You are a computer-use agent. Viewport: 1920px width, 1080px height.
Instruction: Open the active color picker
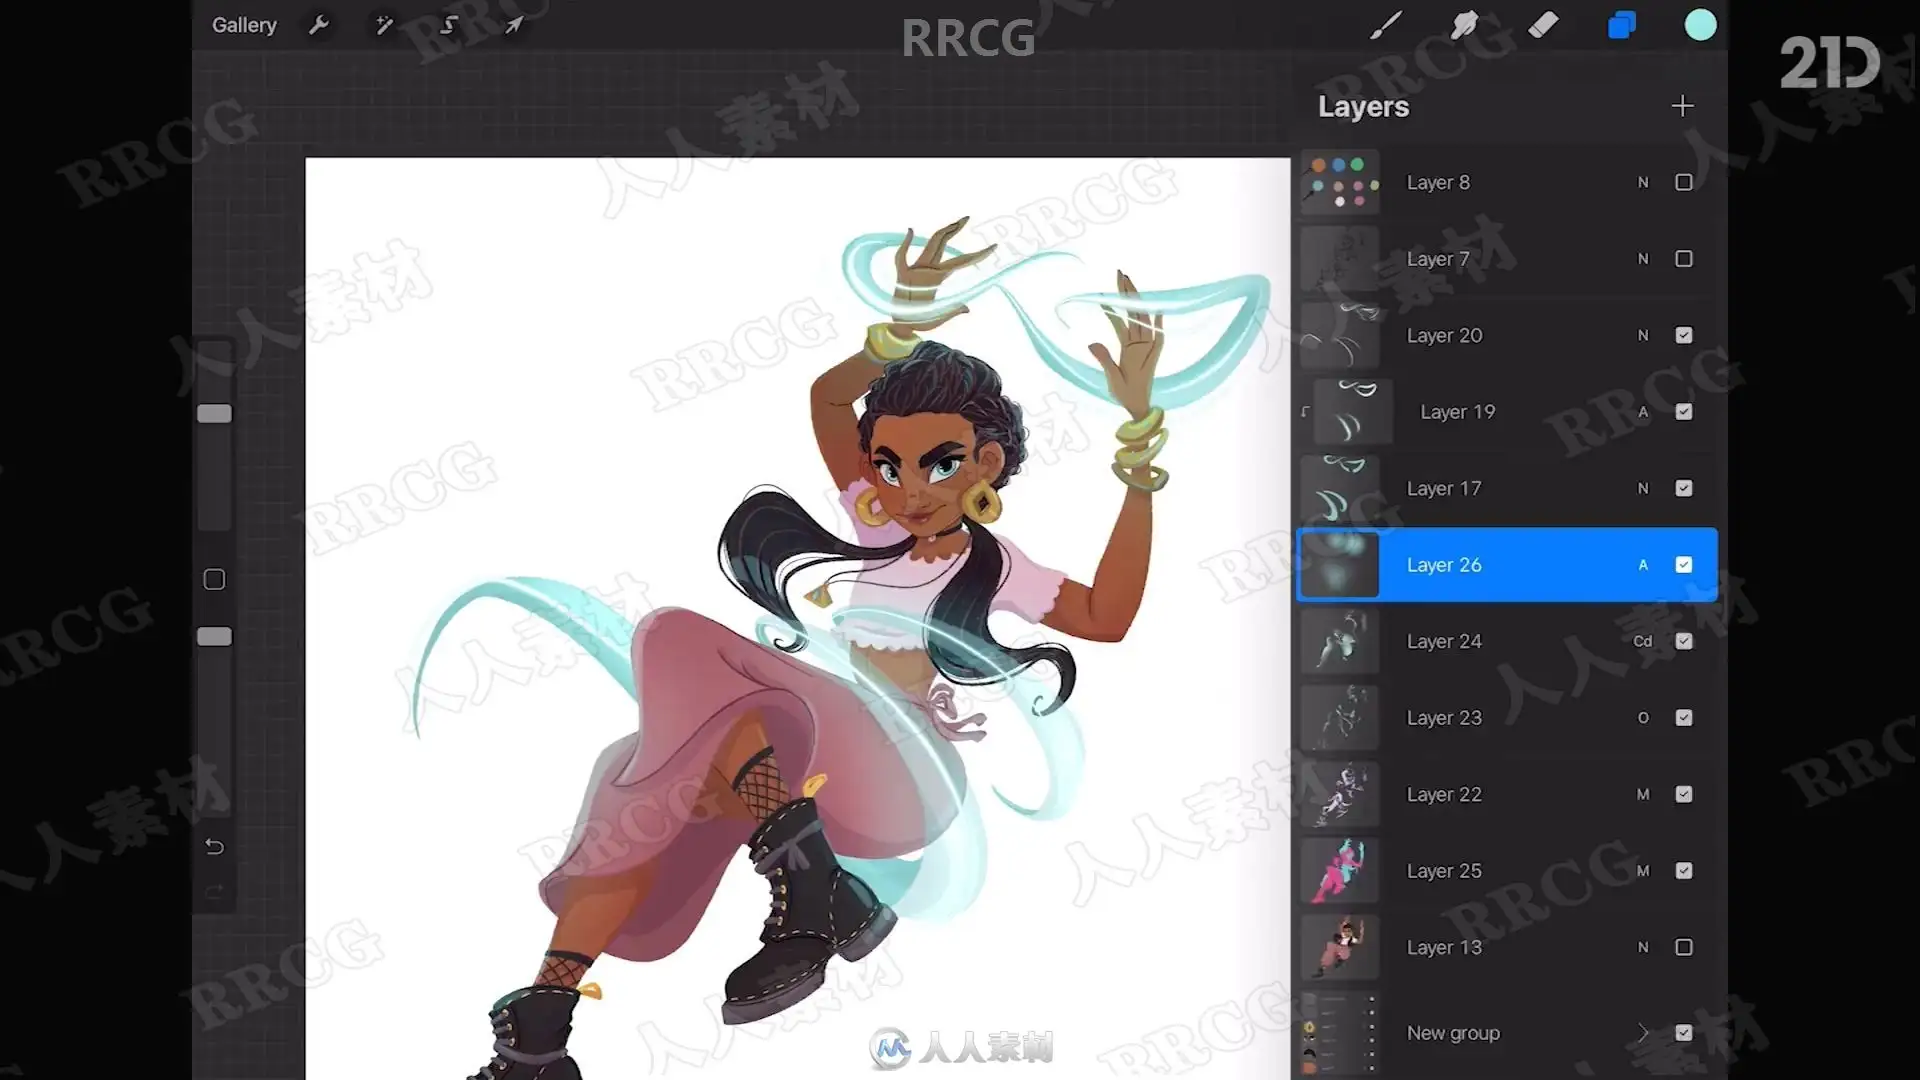click(x=1700, y=25)
